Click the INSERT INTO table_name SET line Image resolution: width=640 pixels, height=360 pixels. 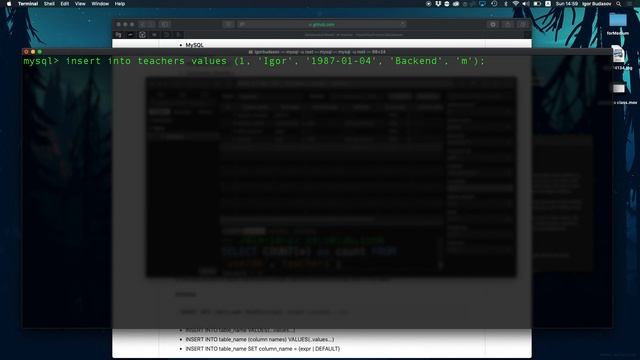click(x=262, y=349)
